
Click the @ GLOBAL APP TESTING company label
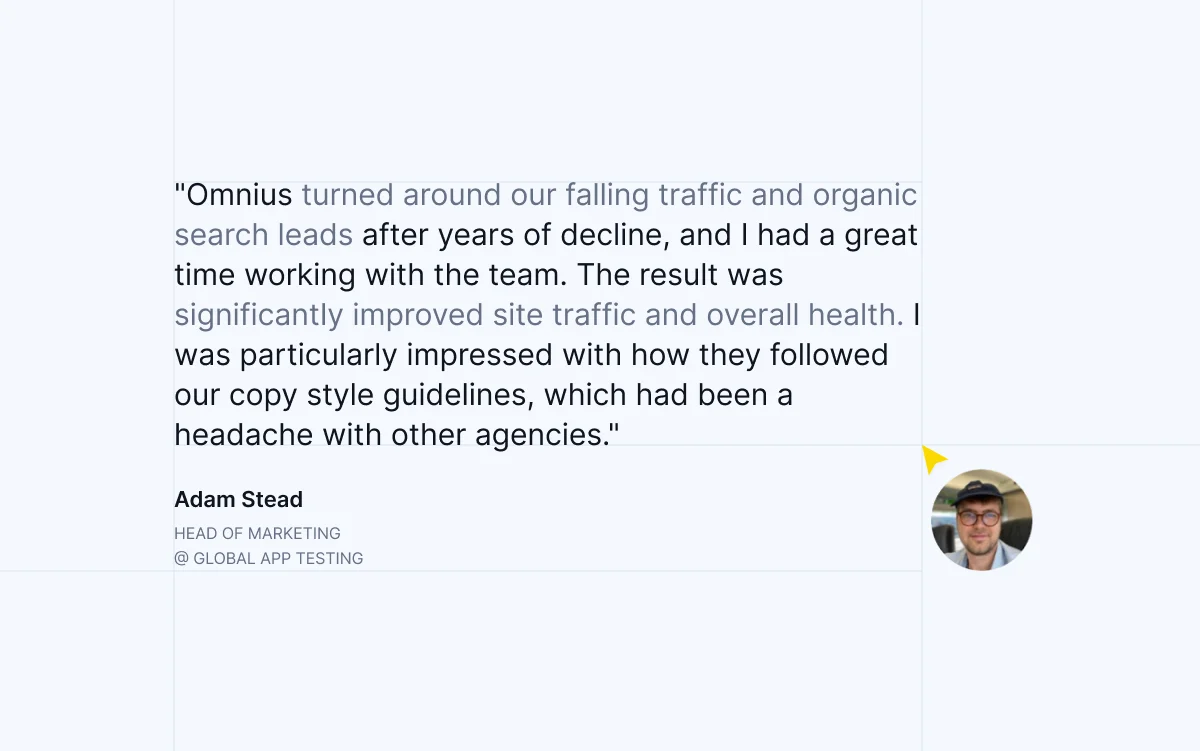[x=268, y=558]
